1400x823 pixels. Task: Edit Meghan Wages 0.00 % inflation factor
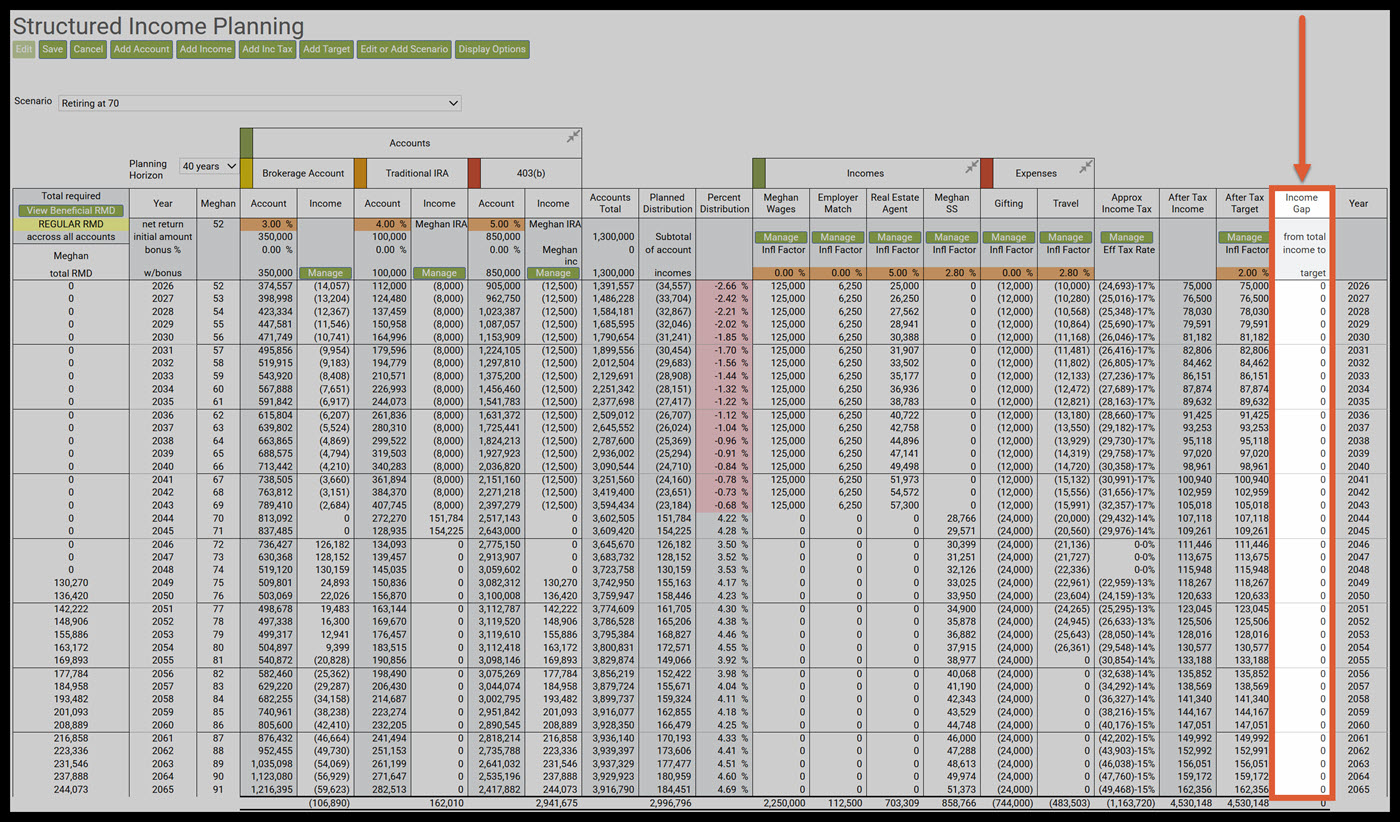[781, 272]
